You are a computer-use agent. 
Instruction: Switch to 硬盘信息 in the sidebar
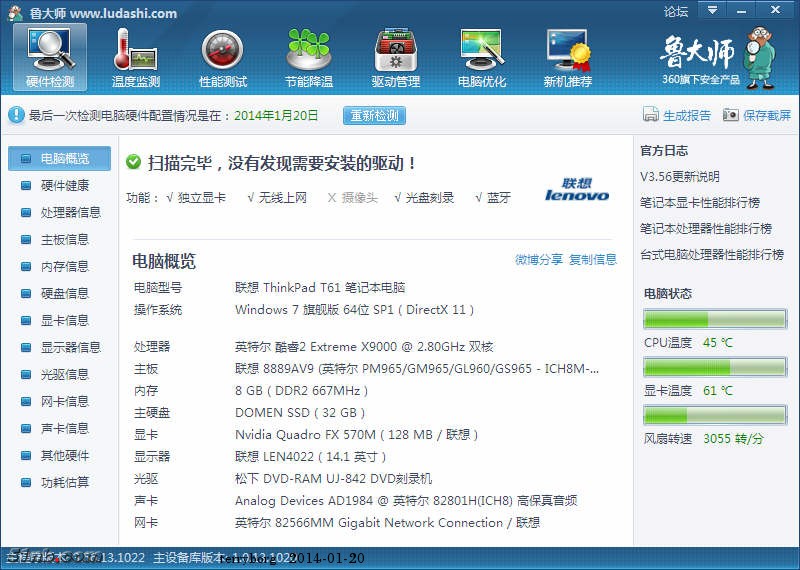(x=64, y=293)
